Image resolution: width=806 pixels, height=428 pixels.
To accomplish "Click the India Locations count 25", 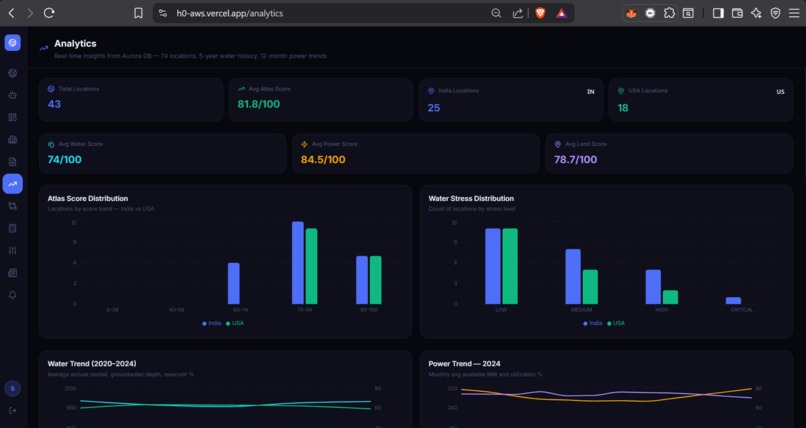I will tap(434, 108).
